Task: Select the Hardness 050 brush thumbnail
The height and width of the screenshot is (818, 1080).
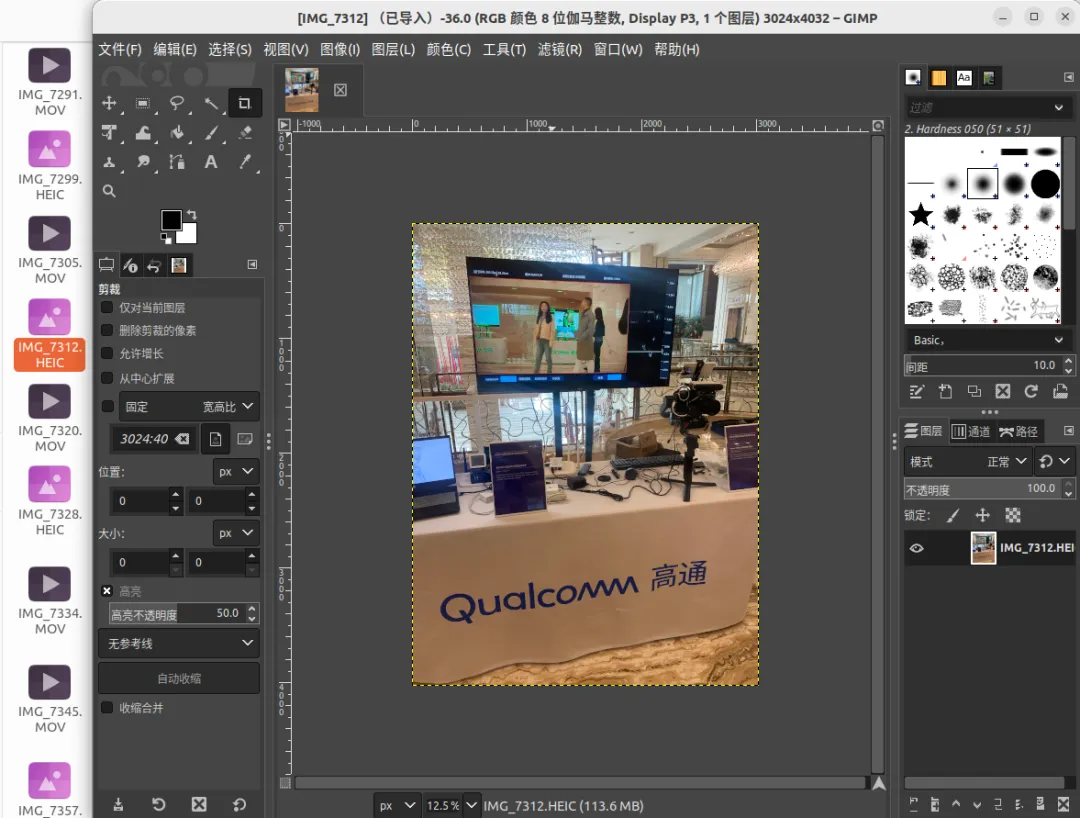Action: 982,183
